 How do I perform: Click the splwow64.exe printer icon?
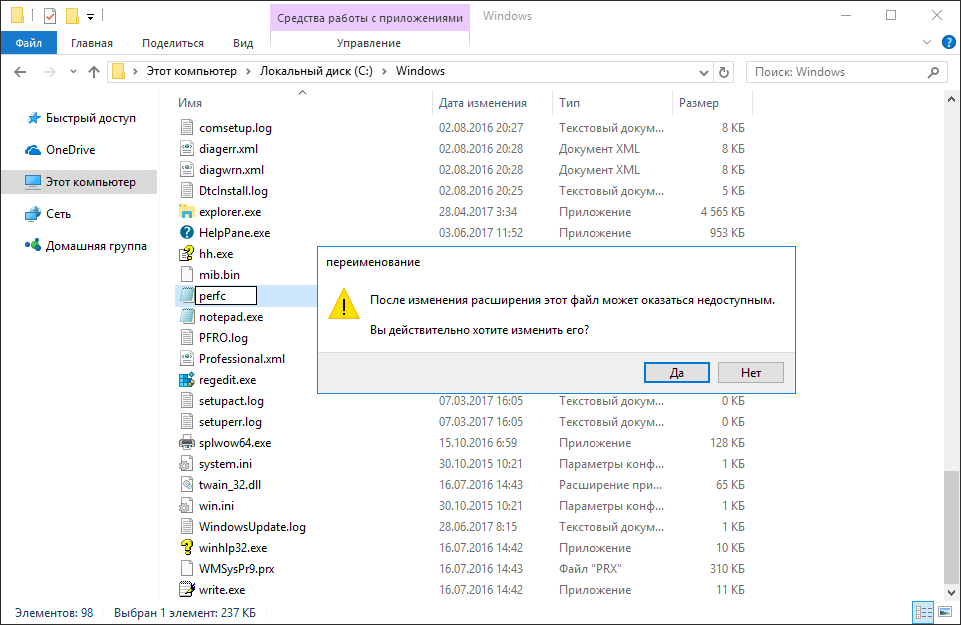(x=186, y=442)
